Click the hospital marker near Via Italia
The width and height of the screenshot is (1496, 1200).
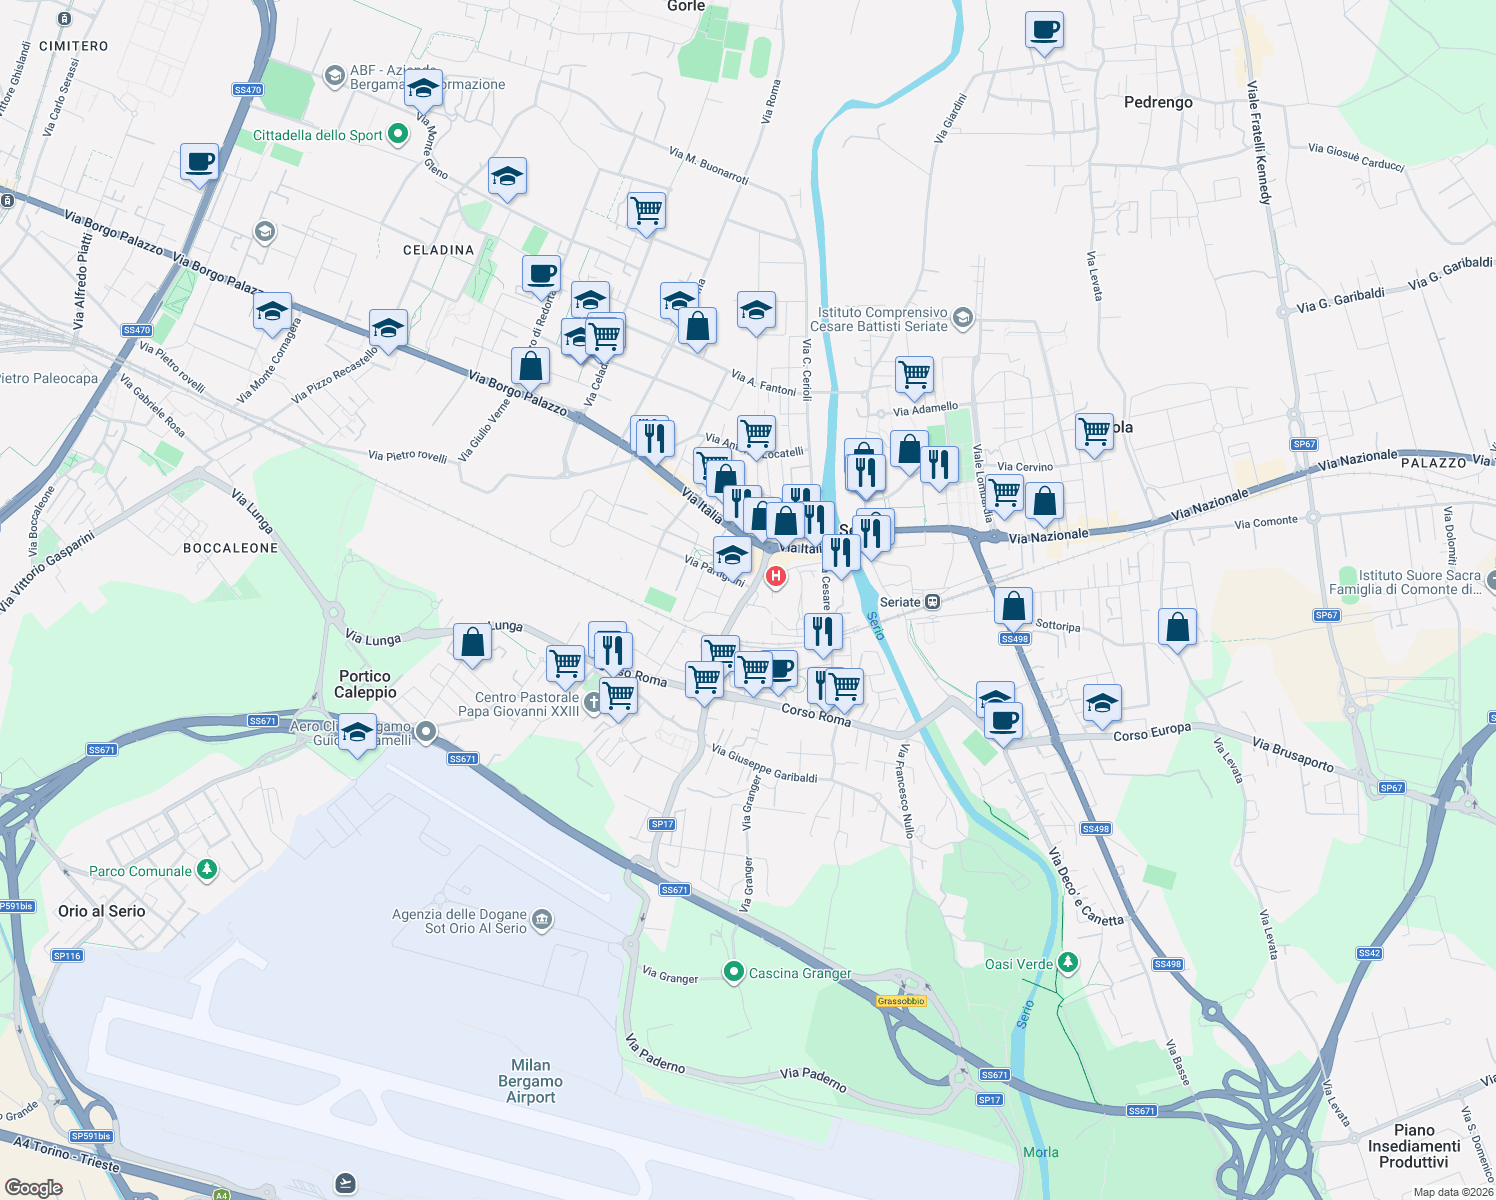click(775, 577)
